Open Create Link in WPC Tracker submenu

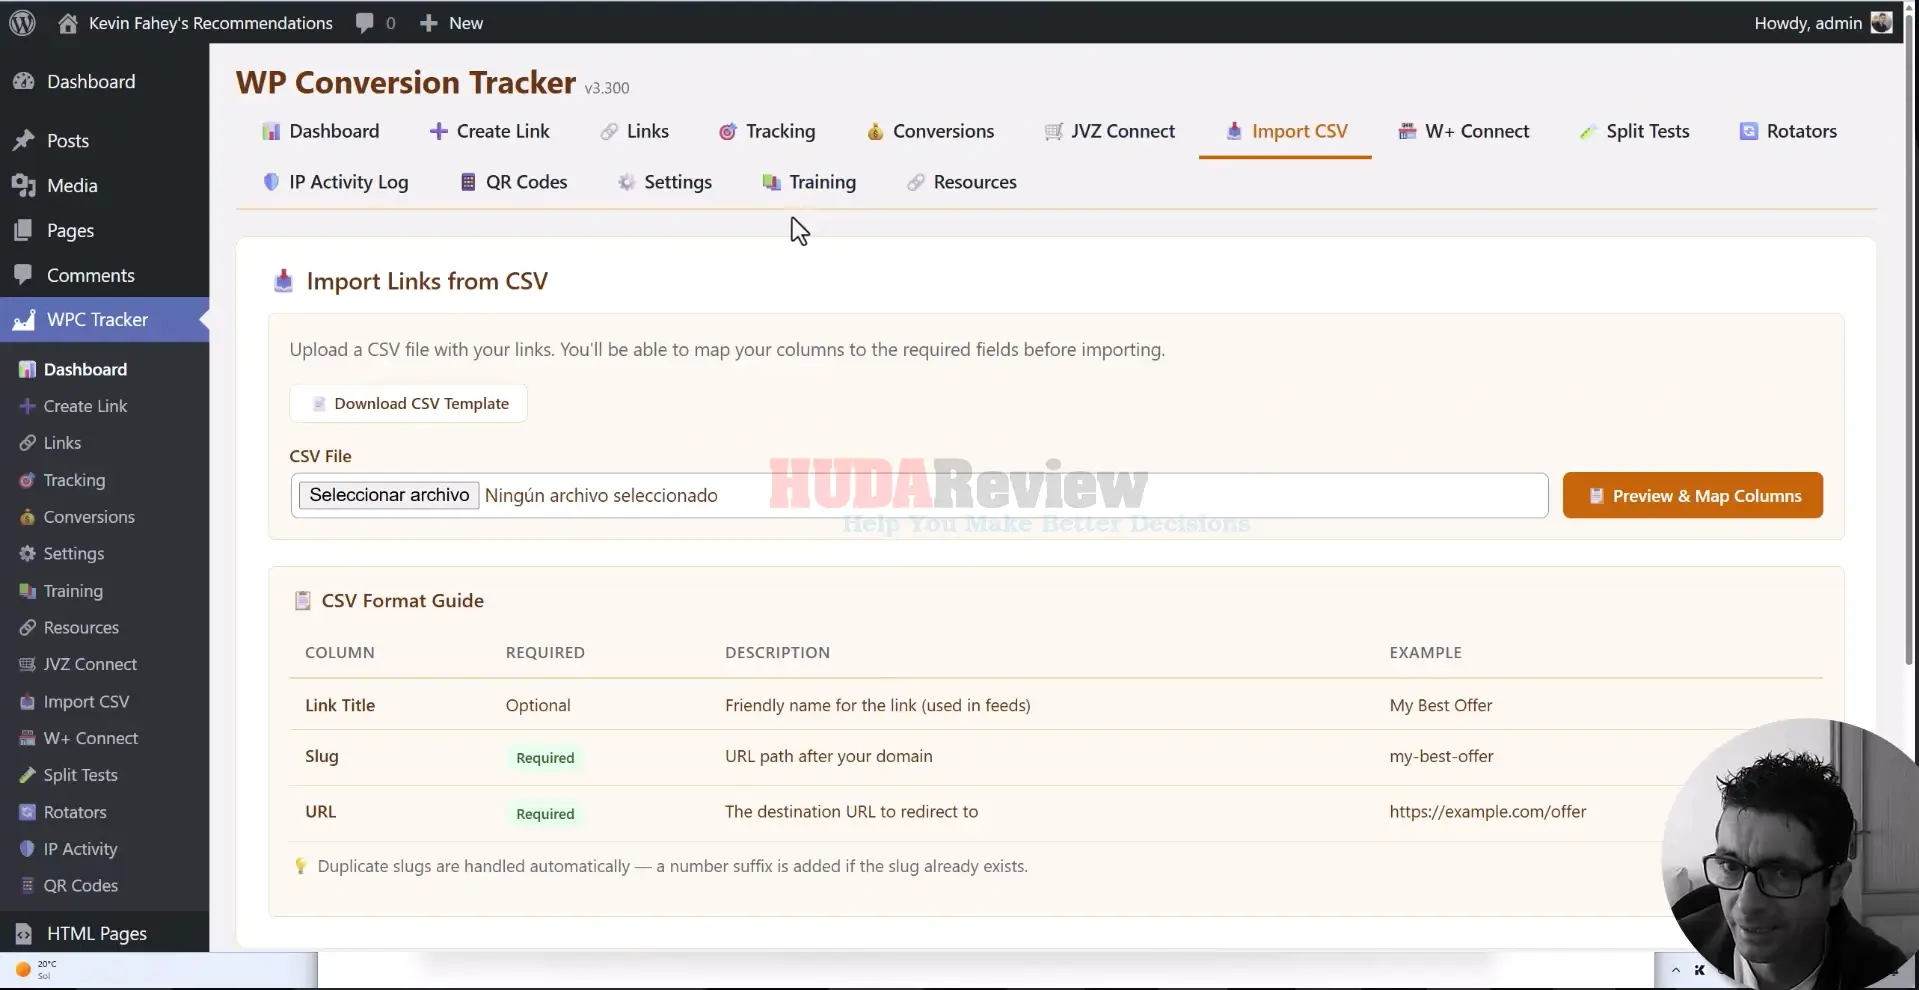click(x=85, y=406)
